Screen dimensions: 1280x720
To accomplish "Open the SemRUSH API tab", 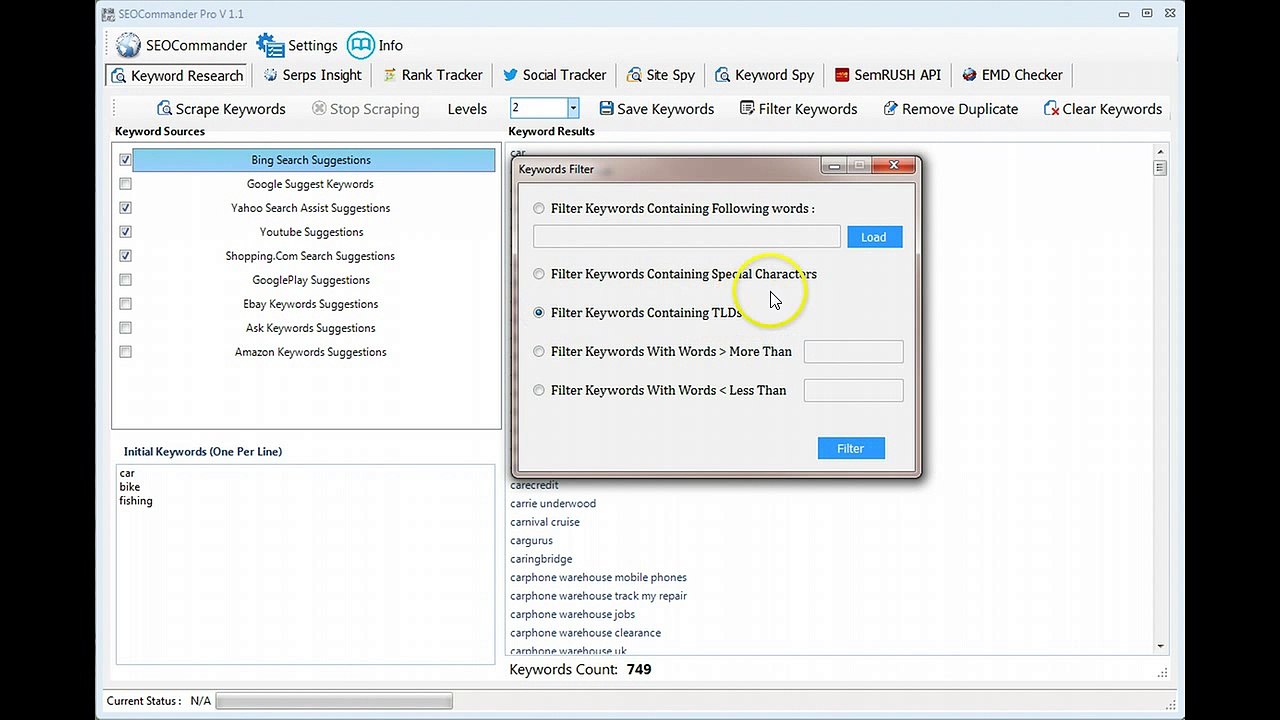I will pyautogui.click(x=888, y=75).
